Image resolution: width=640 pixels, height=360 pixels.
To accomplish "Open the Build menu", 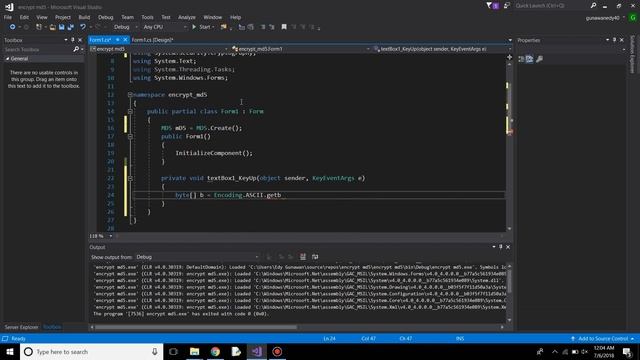I will click(84, 17).
